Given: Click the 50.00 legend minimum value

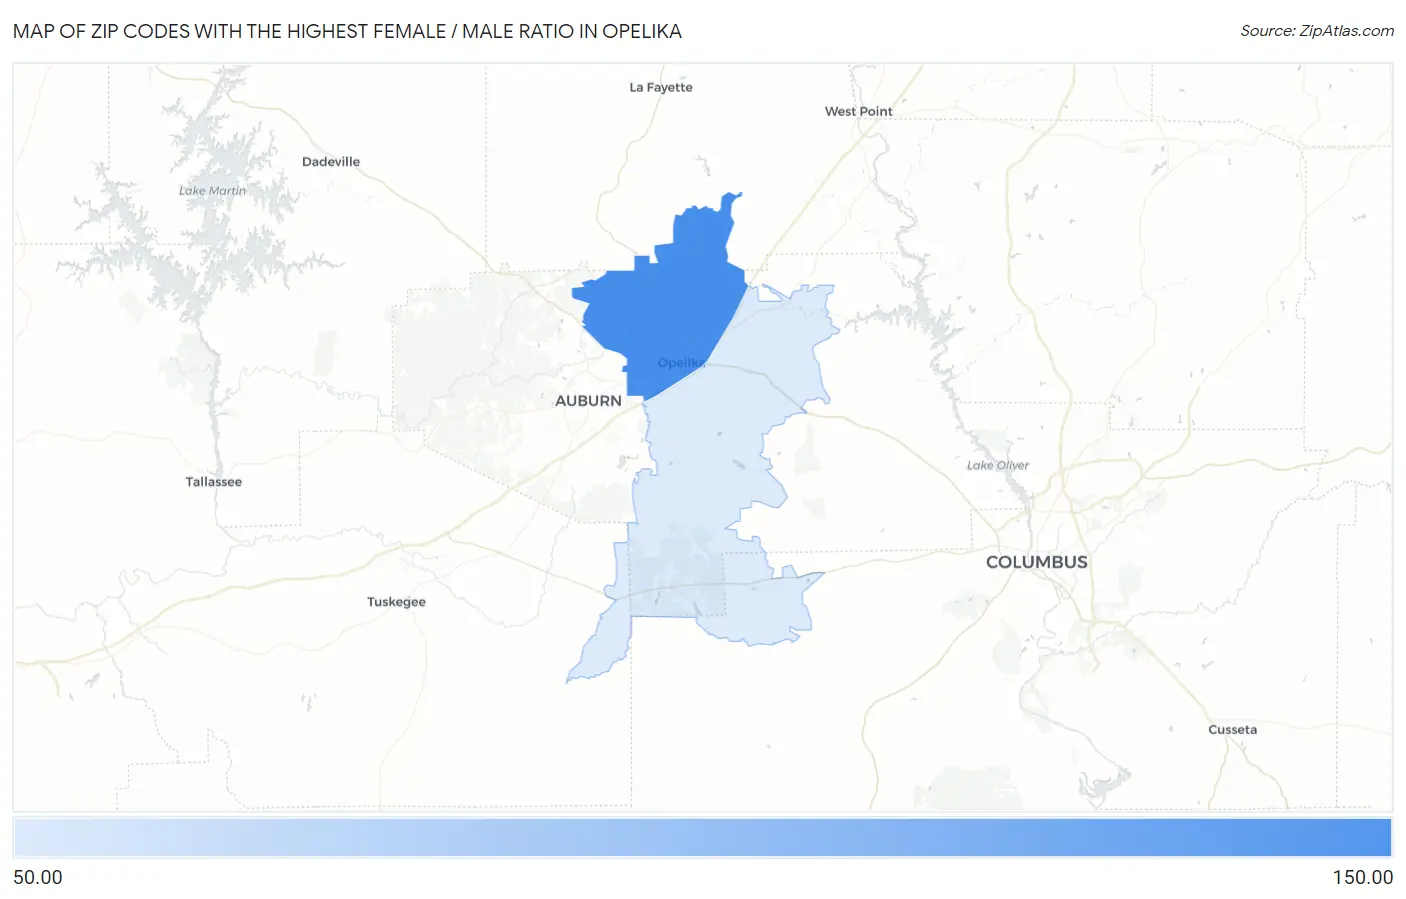Looking at the screenshot, I should 38,877.
